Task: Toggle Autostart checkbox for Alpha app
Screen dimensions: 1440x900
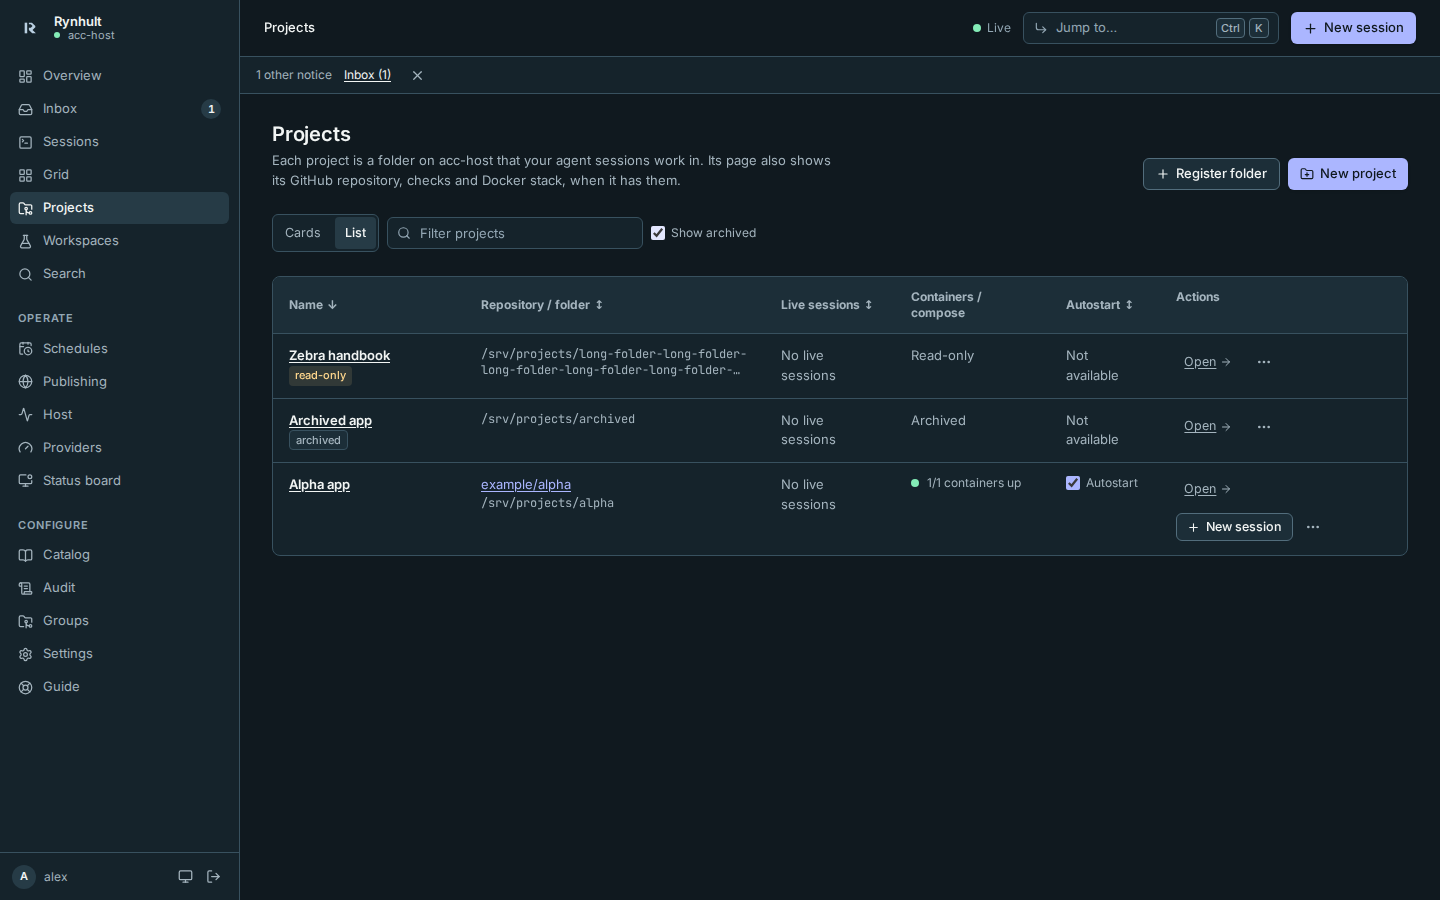Action: [x=1073, y=483]
